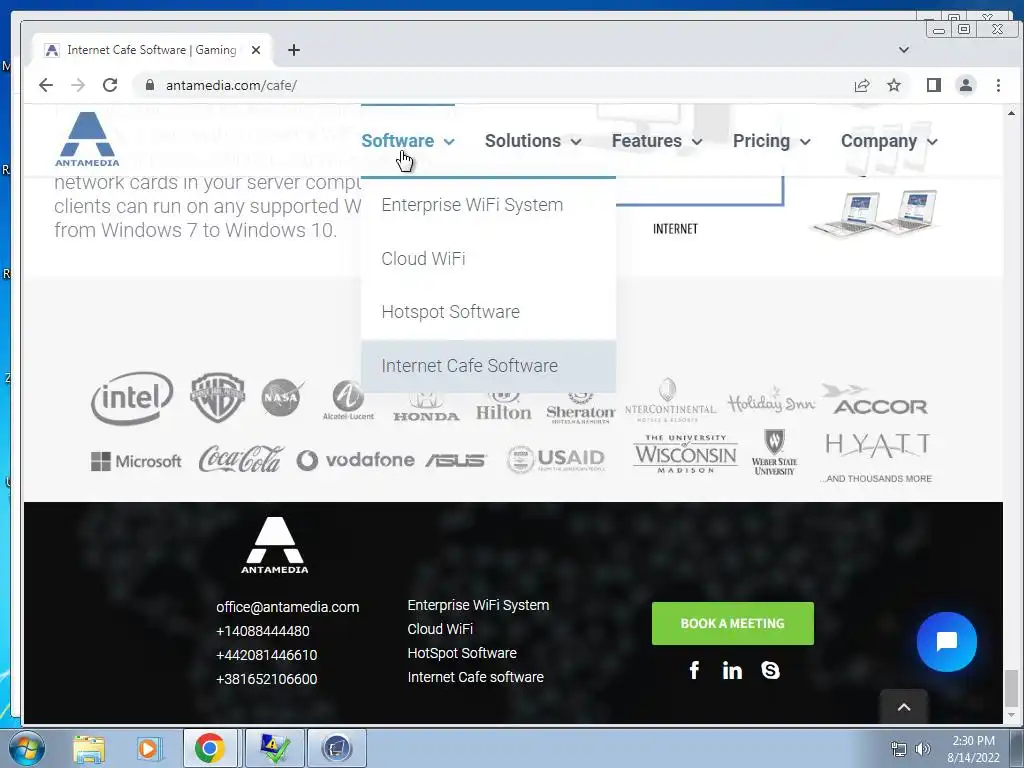This screenshot has width=1024, height=768.
Task: Call +14088444480 number link
Action: pyautogui.click(x=263, y=632)
